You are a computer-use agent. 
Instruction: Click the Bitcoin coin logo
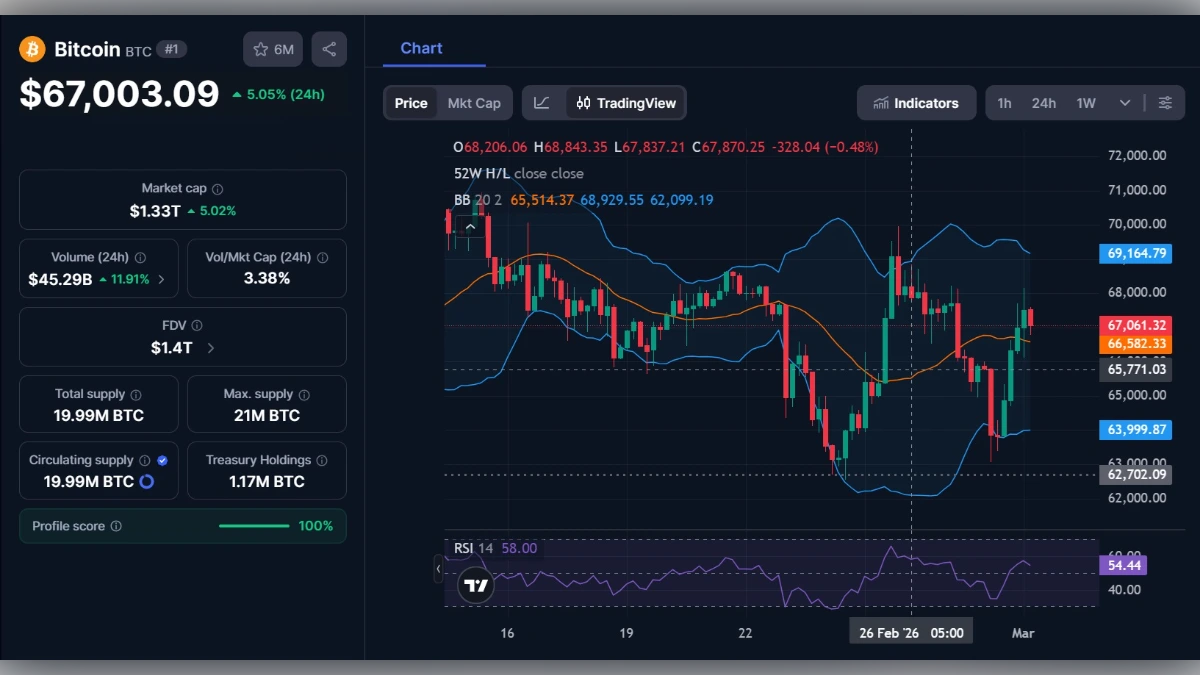tap(32, 48)
